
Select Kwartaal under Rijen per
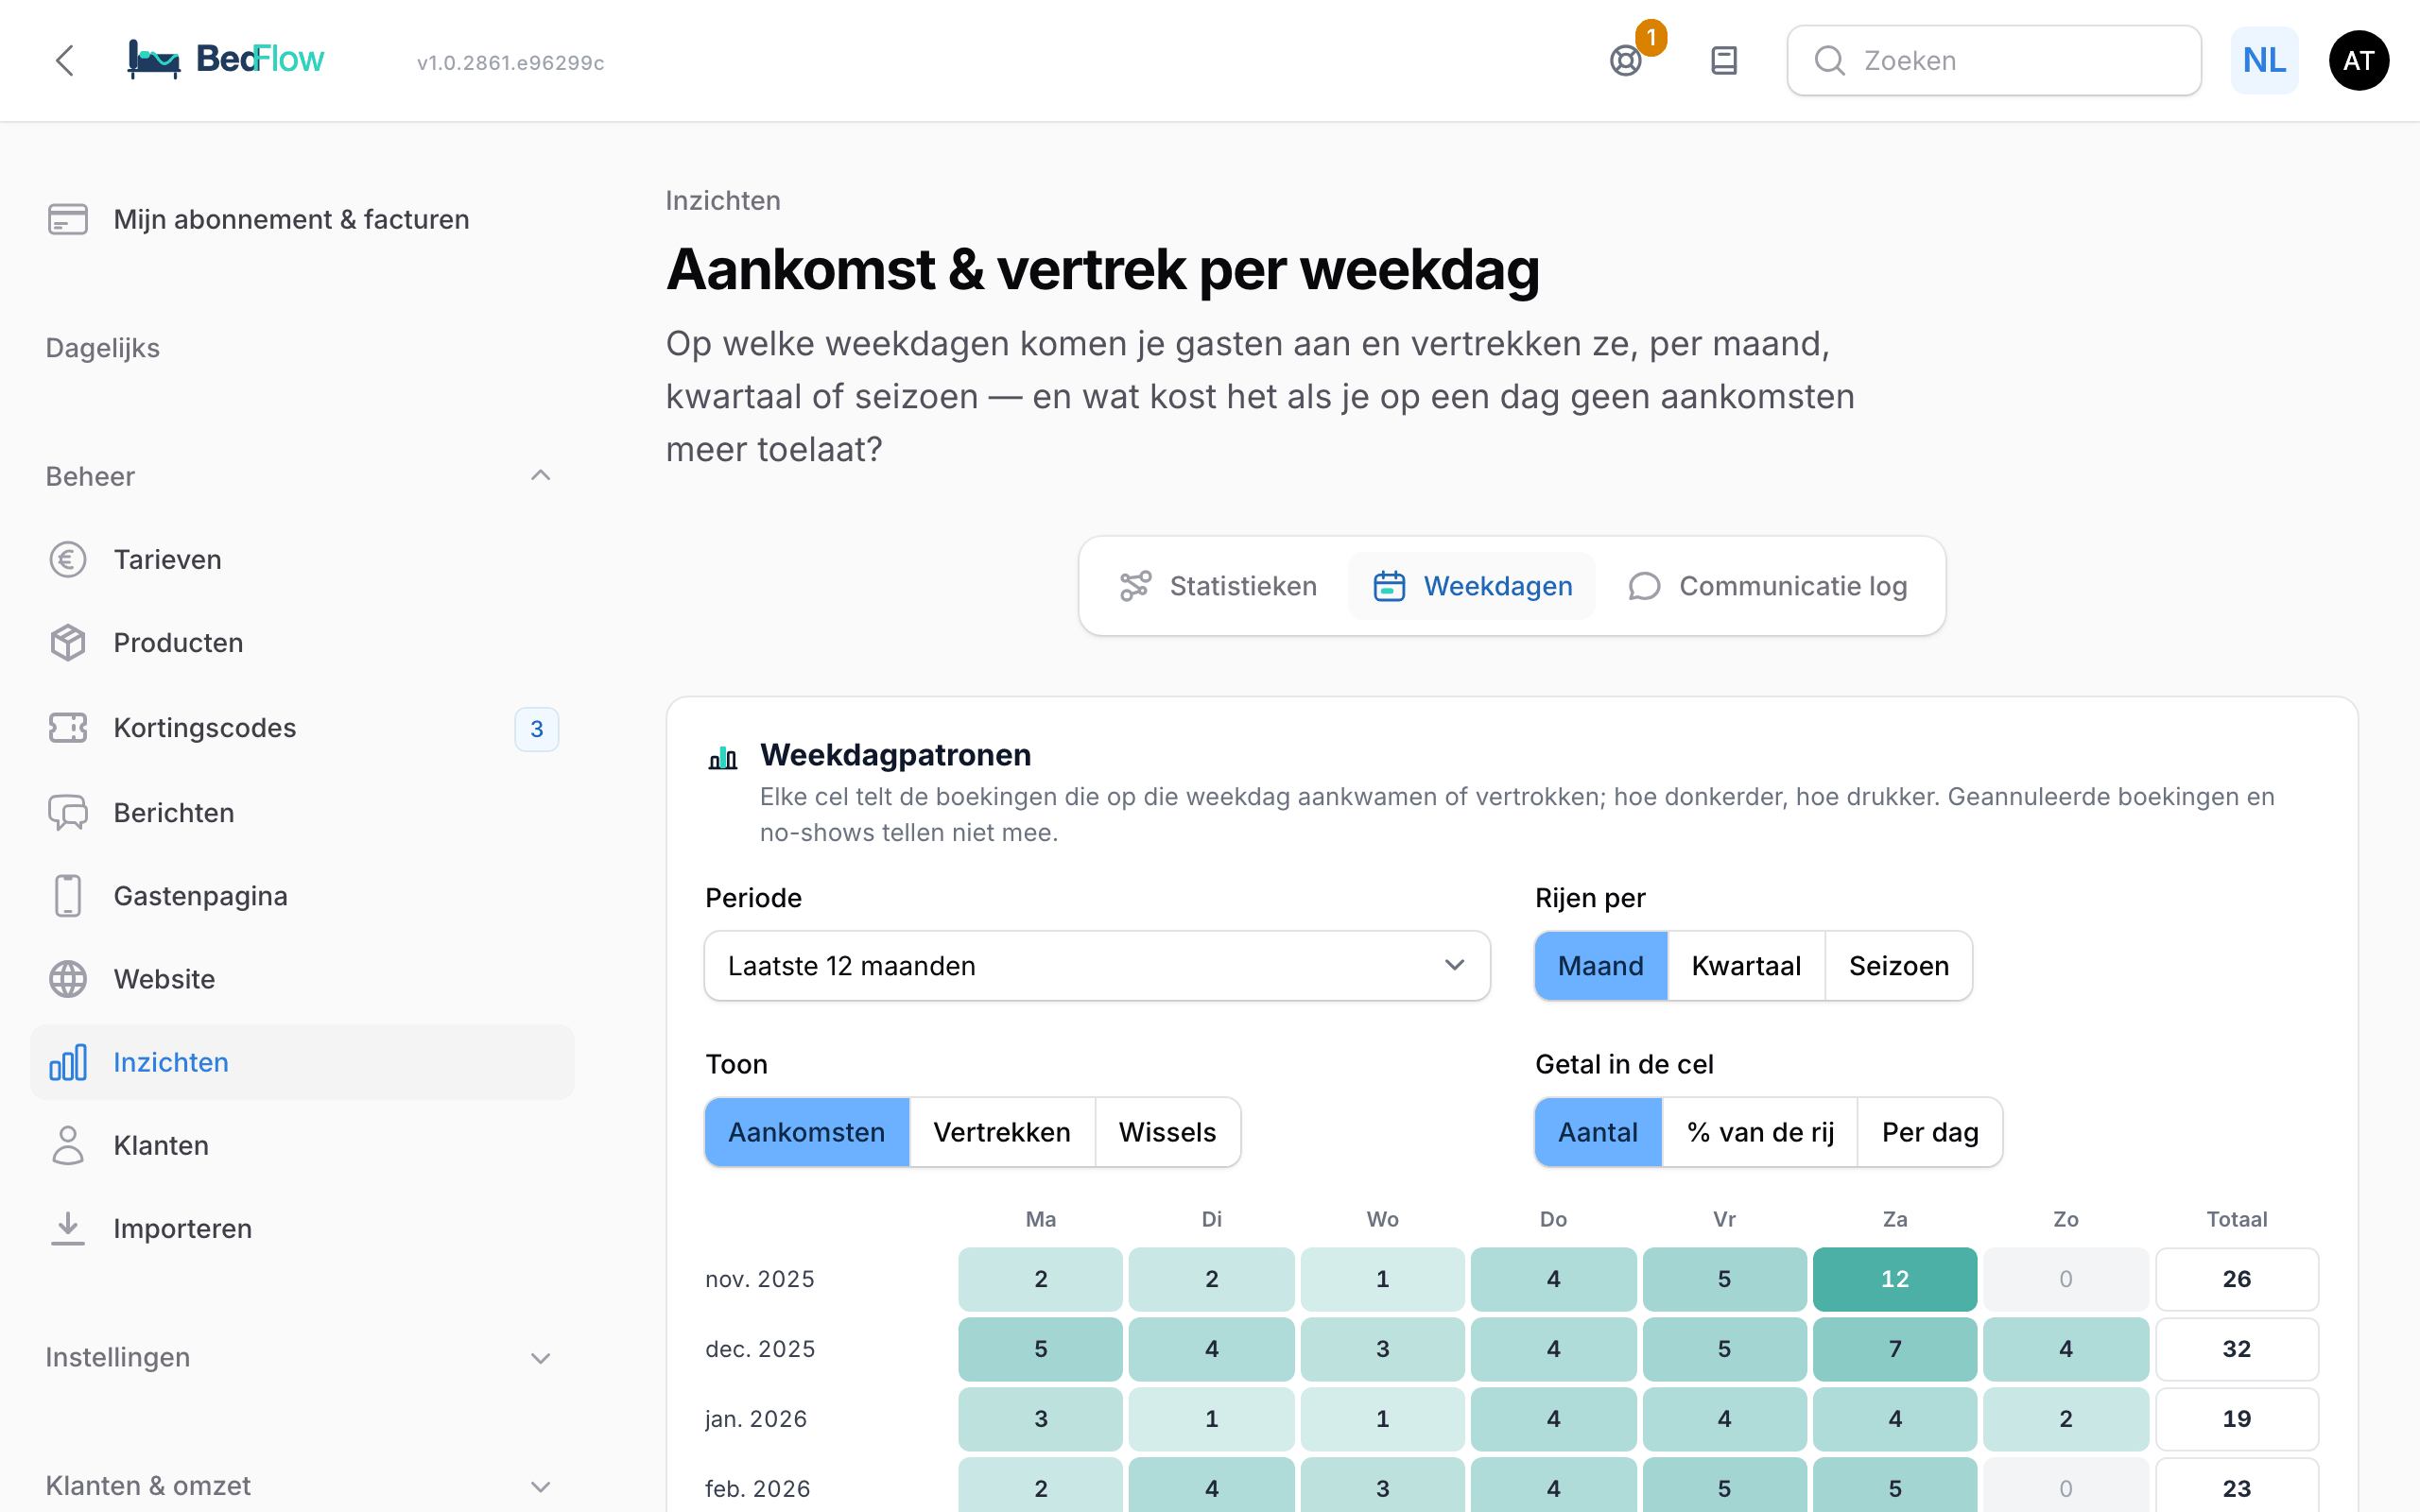(x=1746, y=965)
